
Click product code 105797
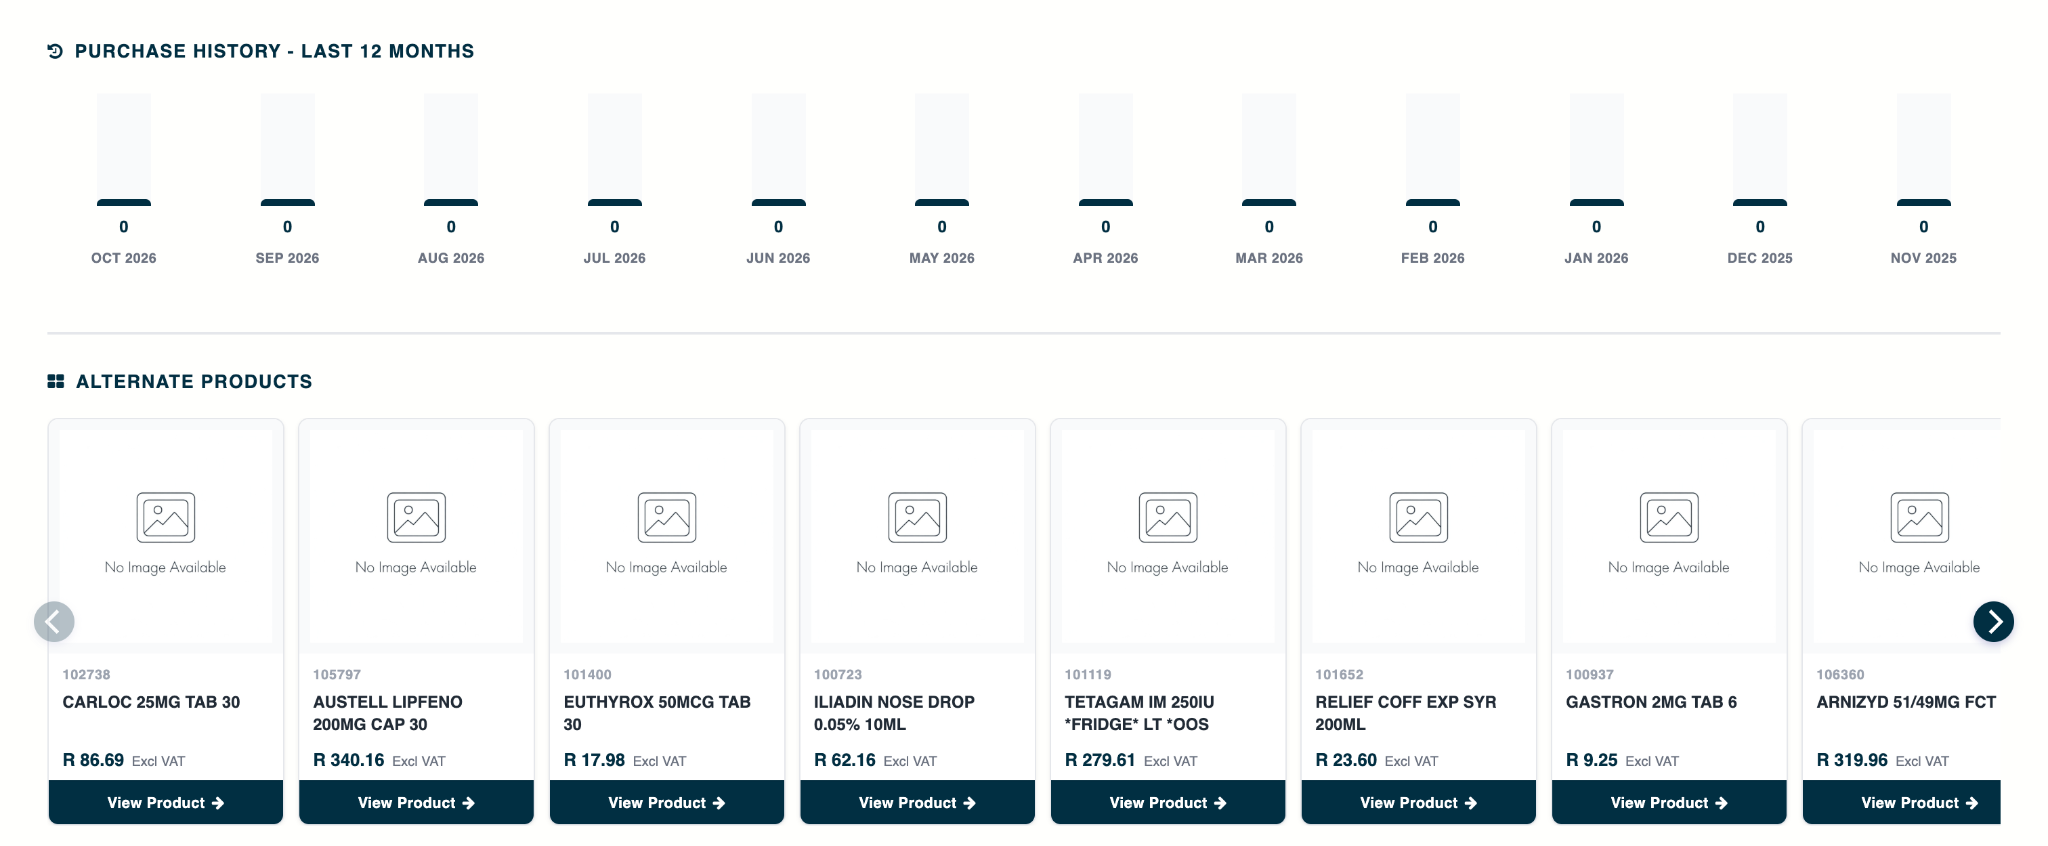[x=337, y=675]
